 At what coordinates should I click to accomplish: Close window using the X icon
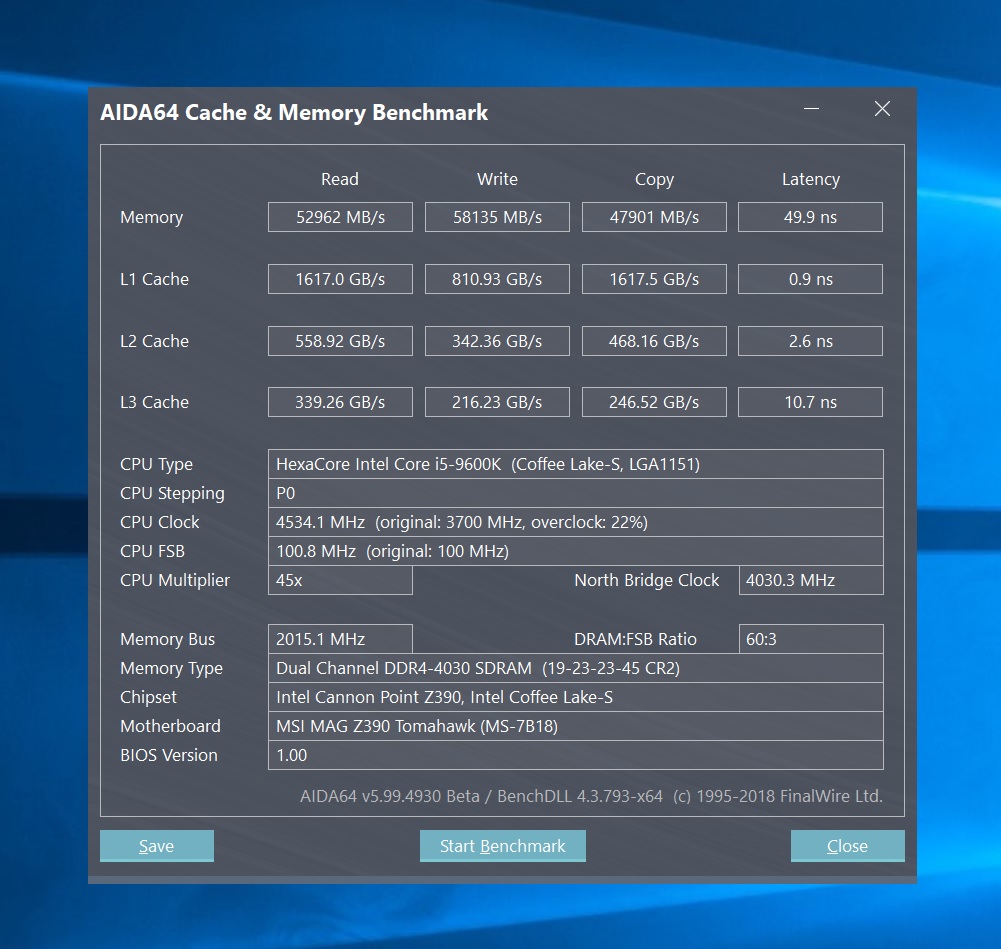(x=882, y=109)
